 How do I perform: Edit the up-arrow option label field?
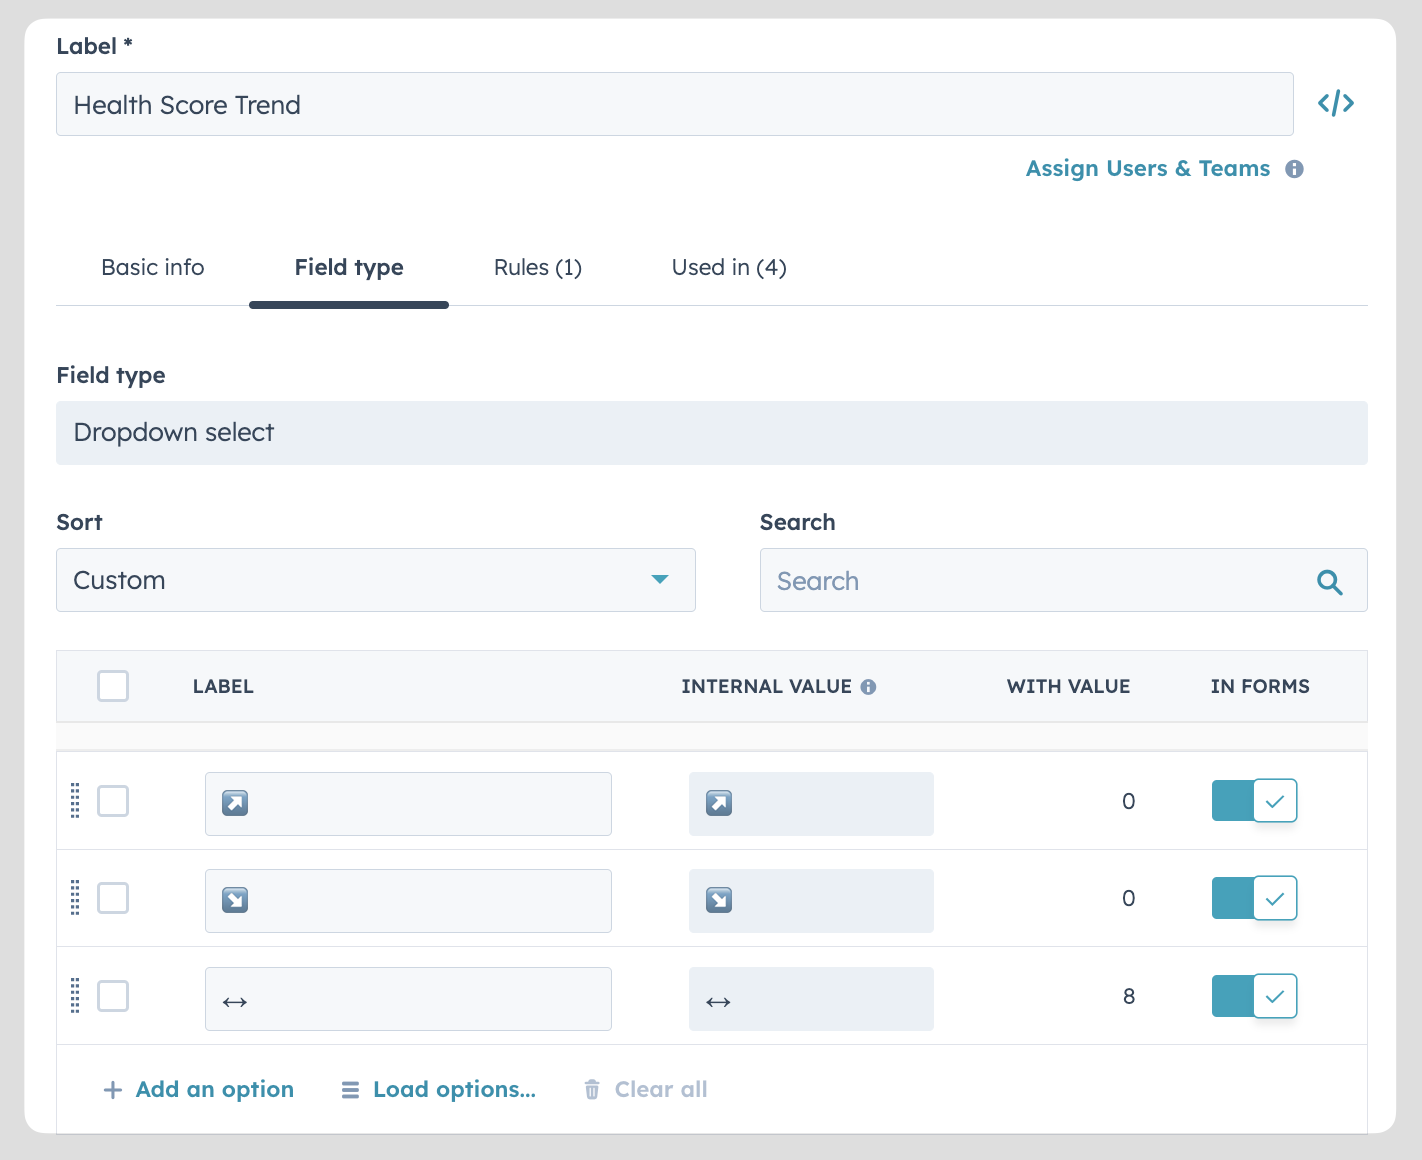[x=408, y=804]
